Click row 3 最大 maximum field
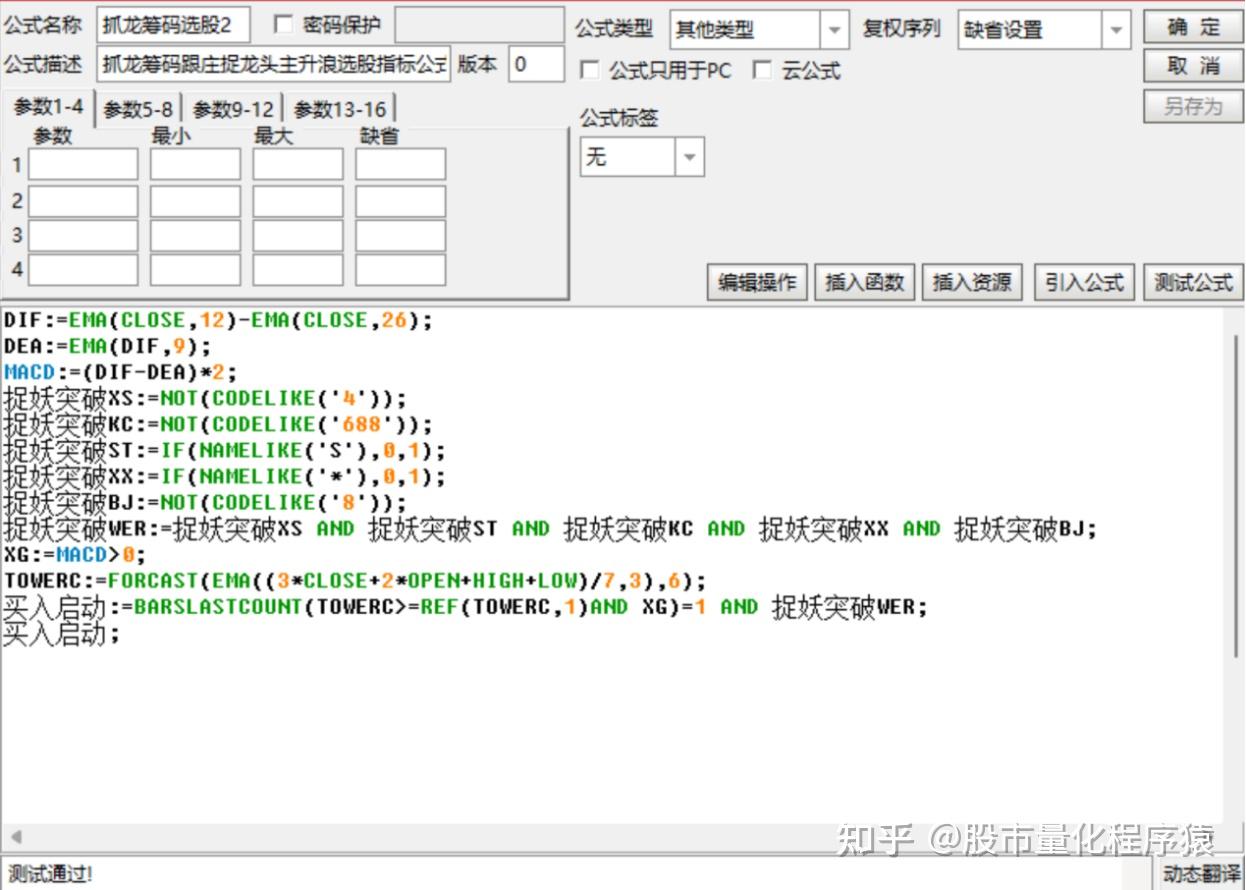The width and height of the screenshot is (1246, 890). 298,235
